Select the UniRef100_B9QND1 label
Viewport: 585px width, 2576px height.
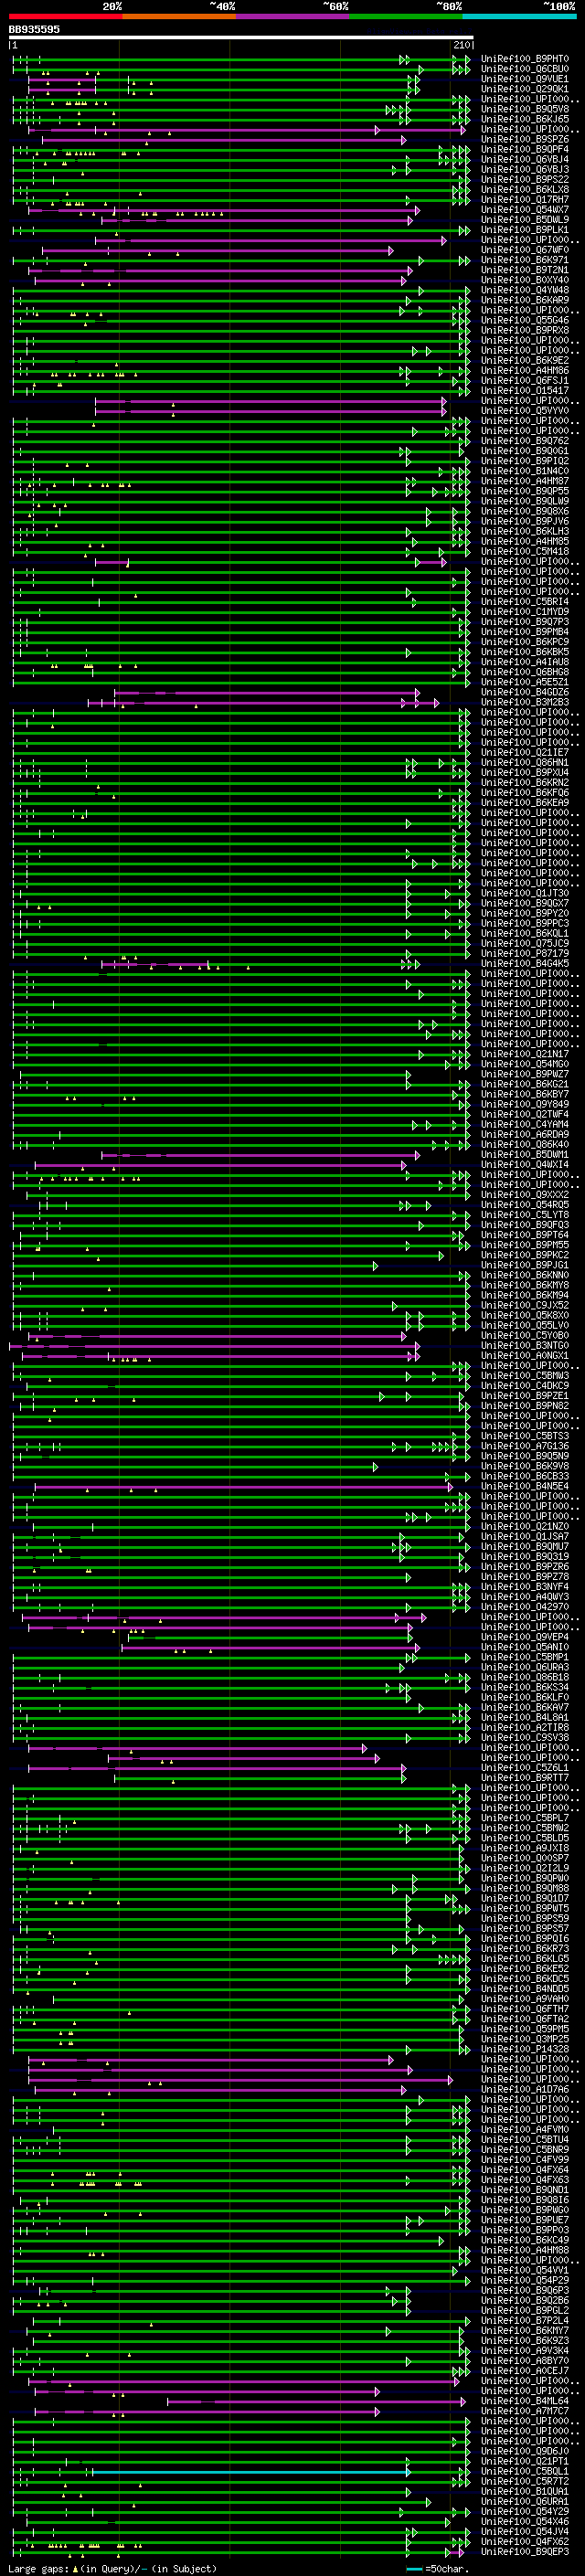525,2189
